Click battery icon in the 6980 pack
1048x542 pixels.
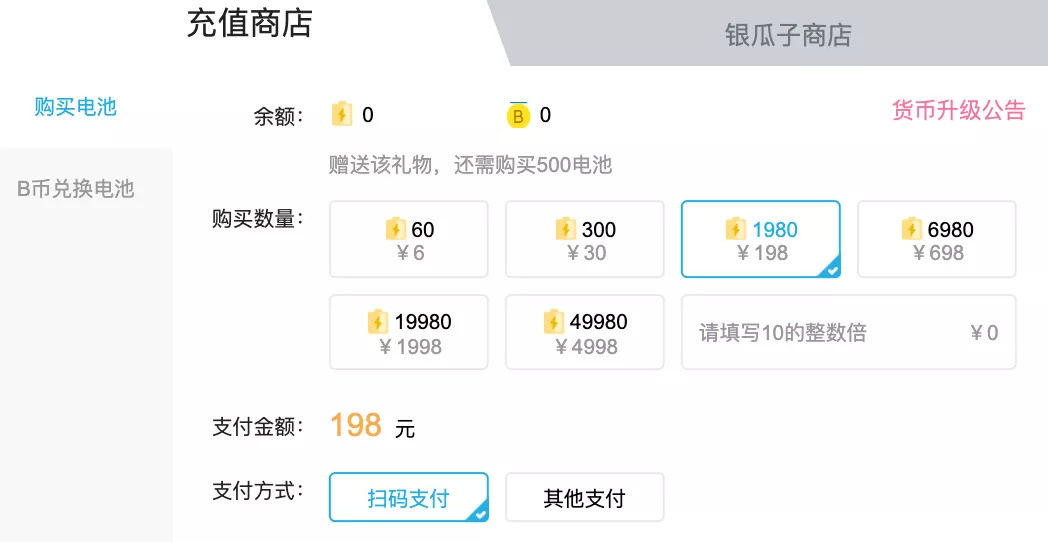[911, 229]
